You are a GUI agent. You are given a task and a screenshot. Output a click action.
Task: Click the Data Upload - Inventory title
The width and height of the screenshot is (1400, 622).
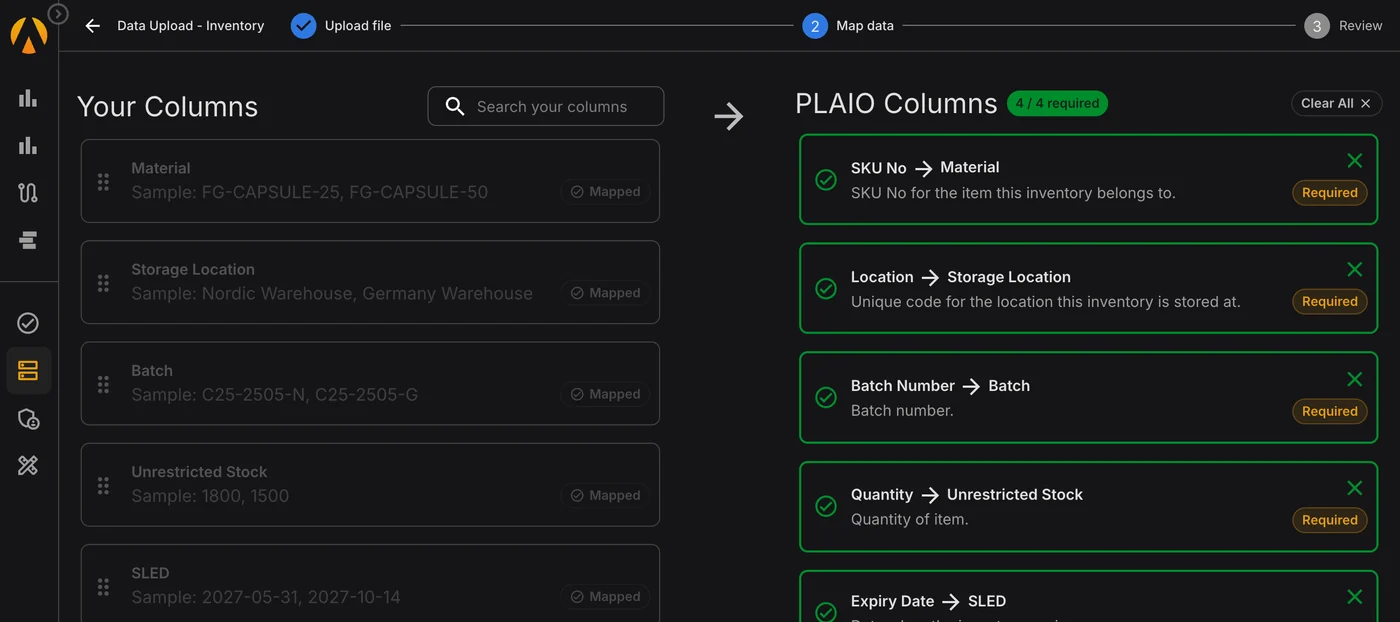(x=191, y=26)
